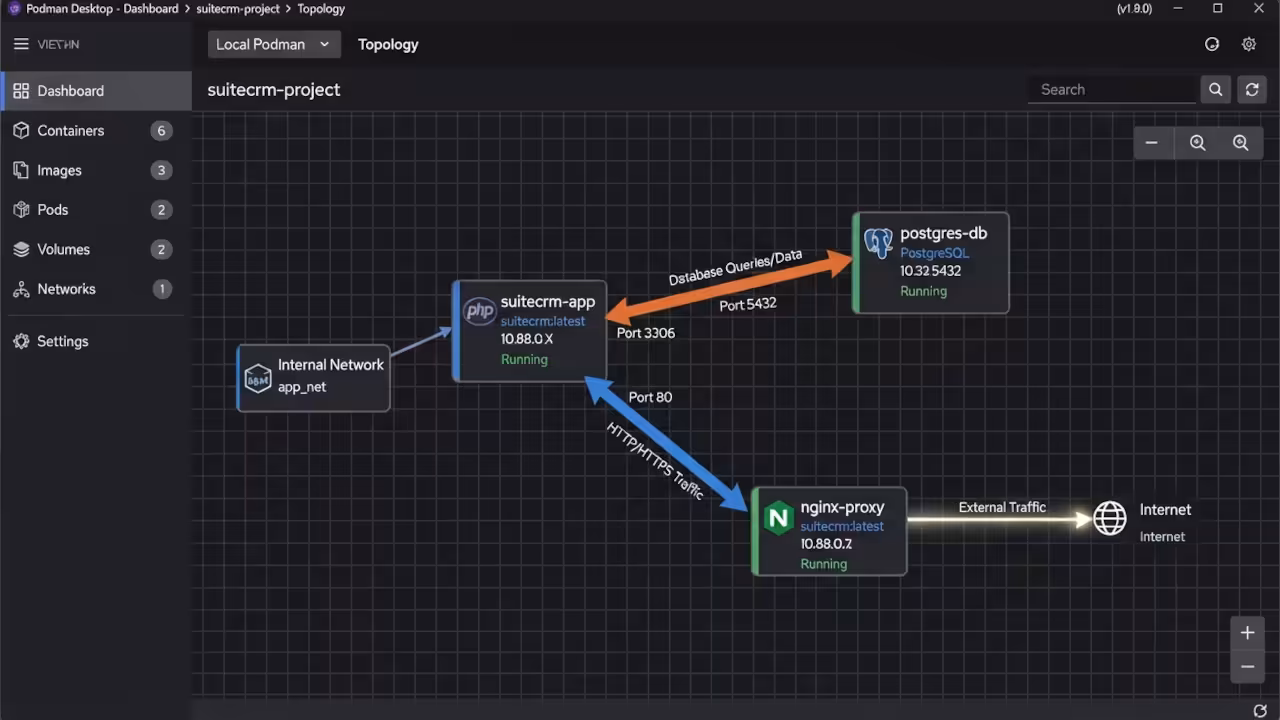Click the Pods box icon
The width and height of the screenshot is (1280, 720).
(x=21, y=210)
